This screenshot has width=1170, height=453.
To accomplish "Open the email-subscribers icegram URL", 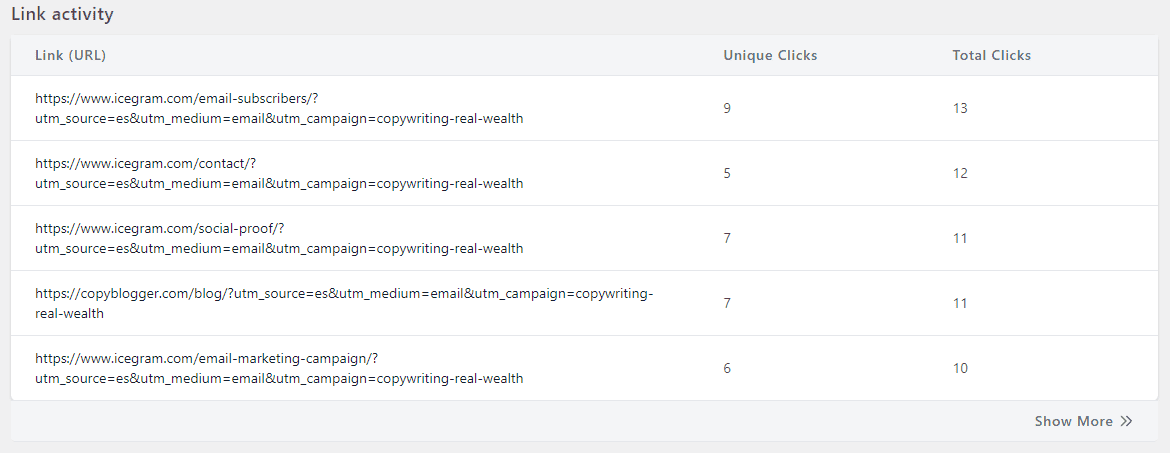I will (279, 108).
